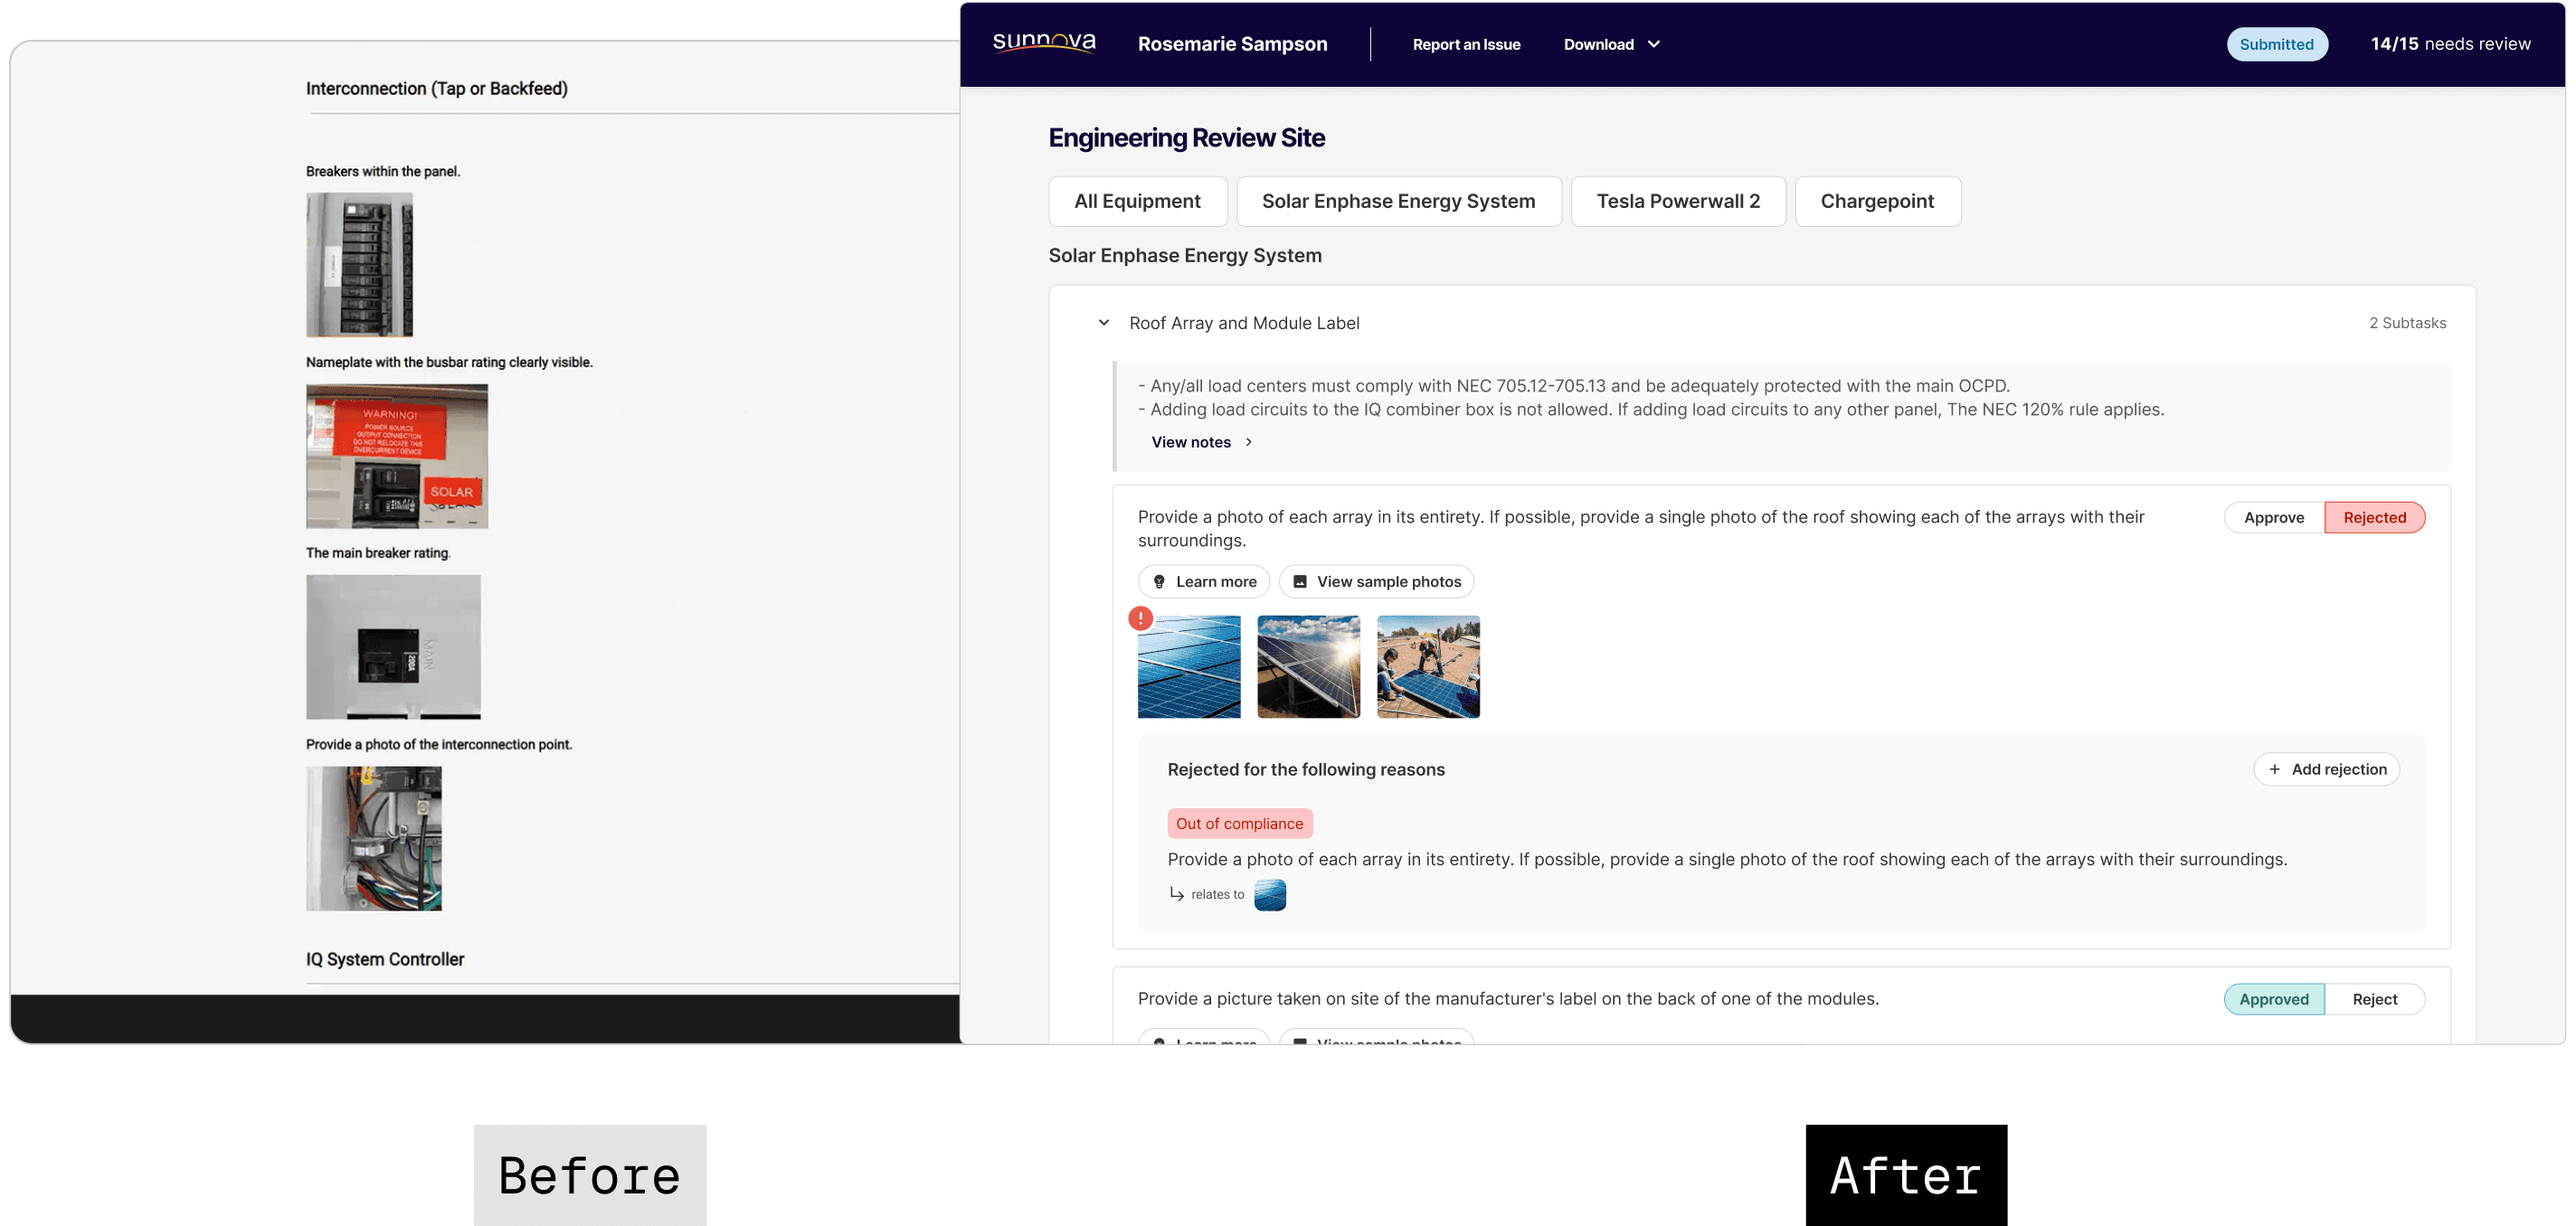Image resolution: width=2576 pixels, height=1226 pixels.
Task: Toggle Approved on manufacturer's label subtask
Action: coord(2274,999)
